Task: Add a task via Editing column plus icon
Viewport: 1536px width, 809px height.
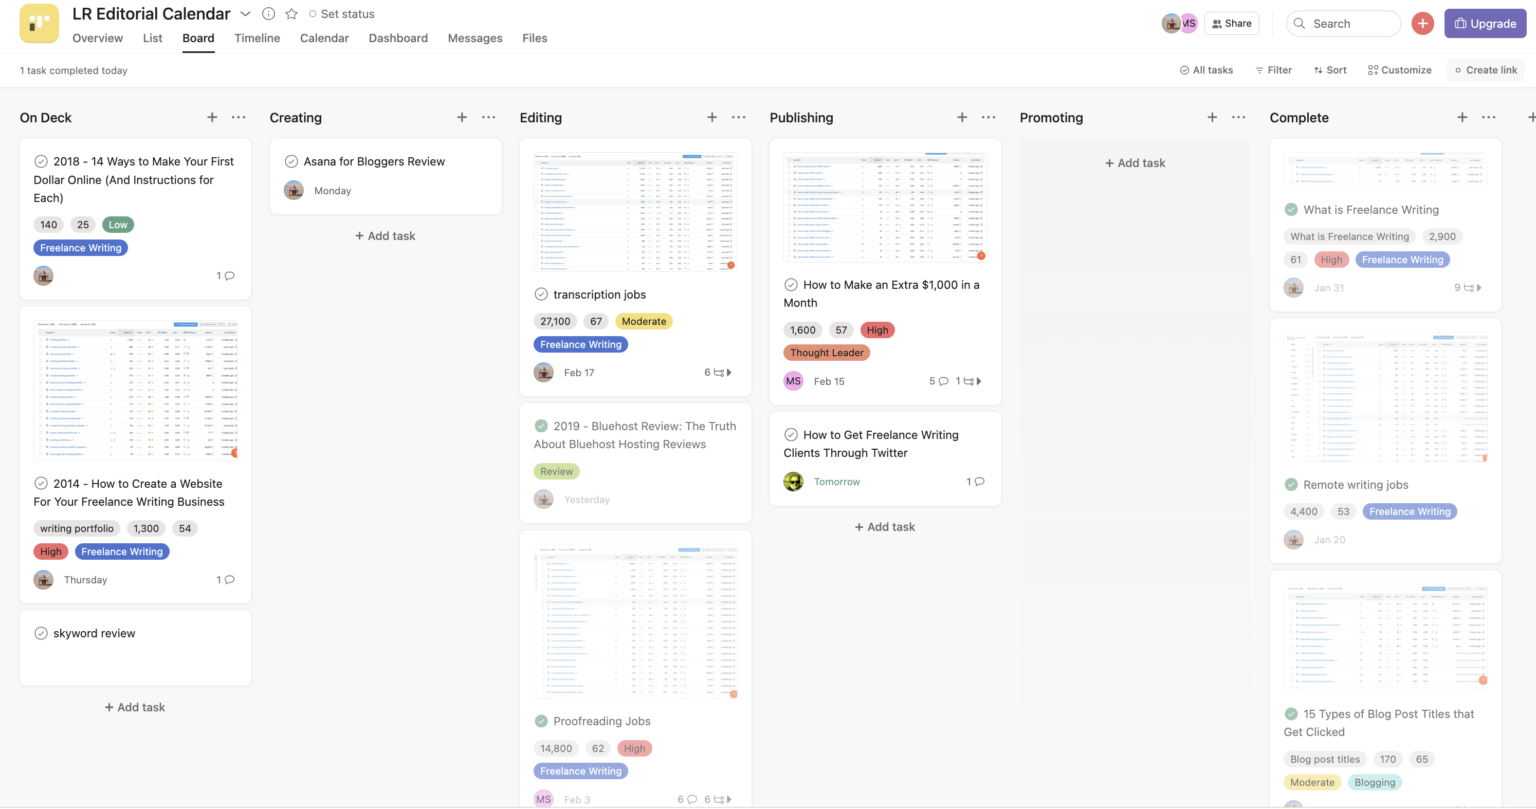Action: coord(712,117)
